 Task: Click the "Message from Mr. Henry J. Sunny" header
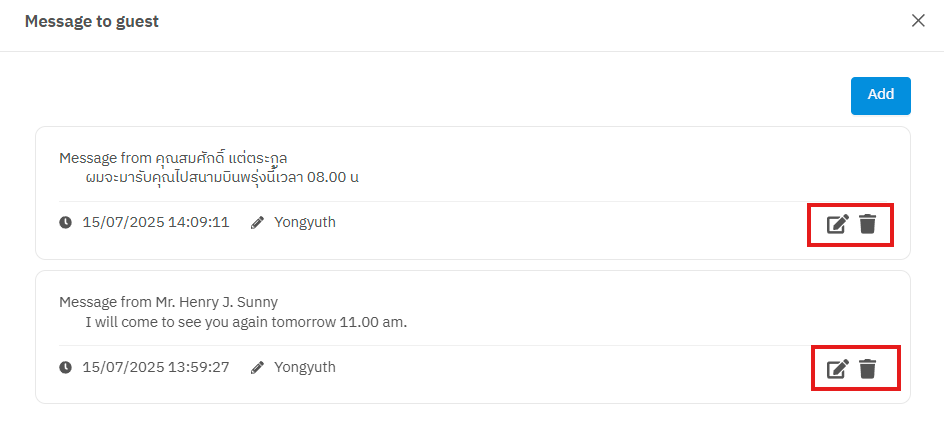coord(168,302)
